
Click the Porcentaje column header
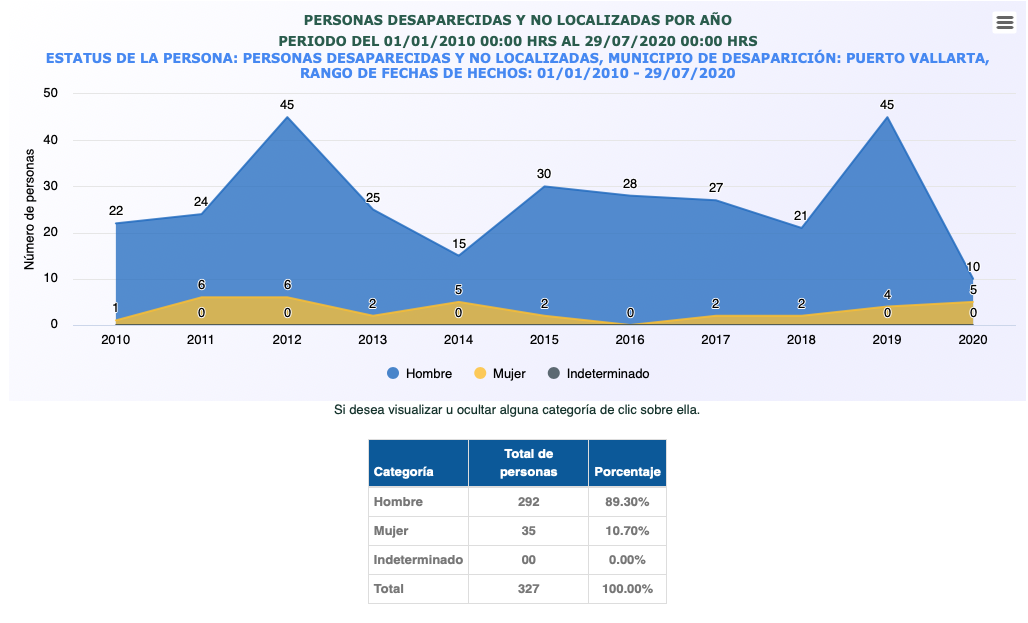627,471
